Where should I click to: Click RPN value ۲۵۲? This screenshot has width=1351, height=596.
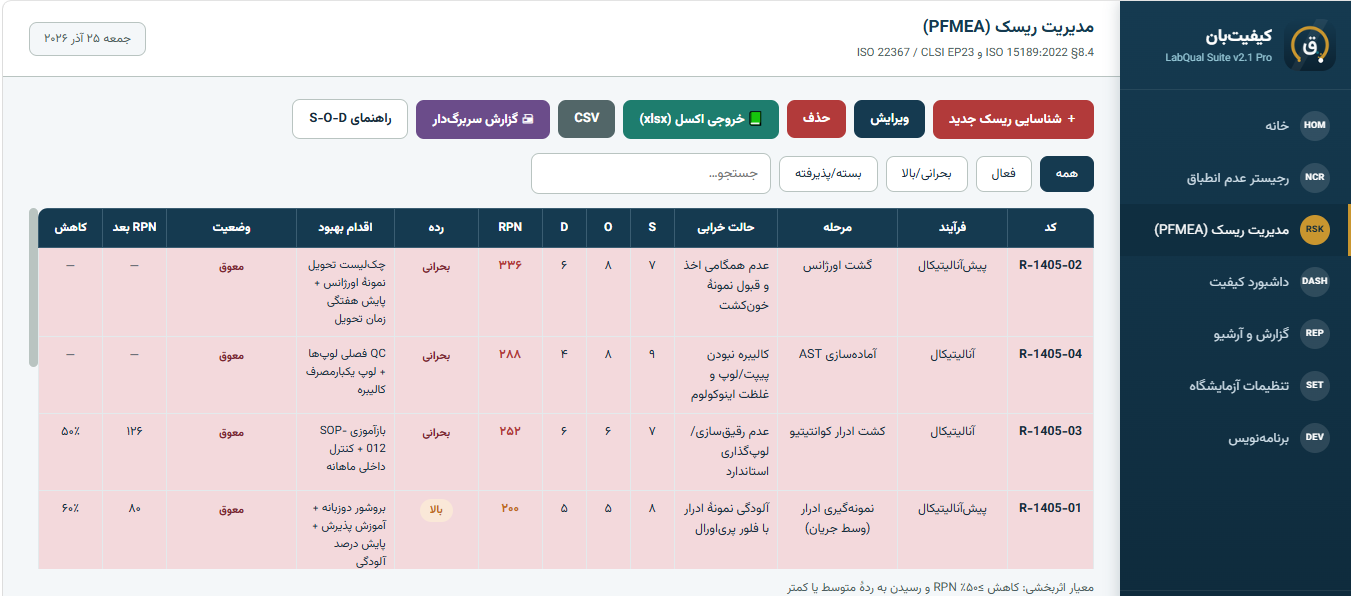(x=510, y=432)
